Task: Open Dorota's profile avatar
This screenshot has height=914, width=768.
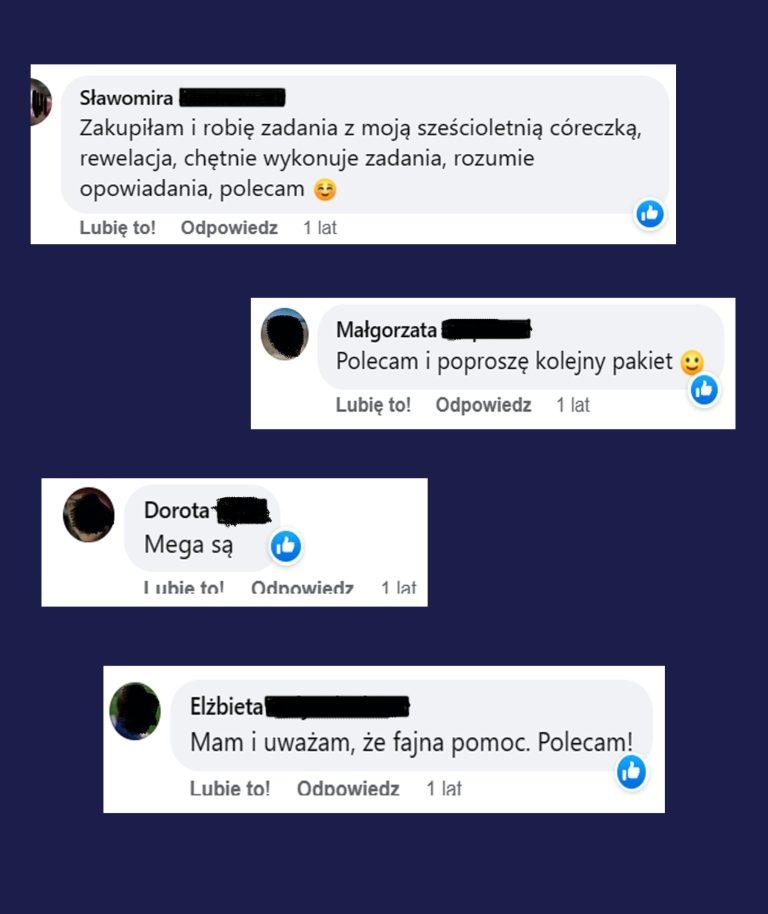Action: point(89,515)
